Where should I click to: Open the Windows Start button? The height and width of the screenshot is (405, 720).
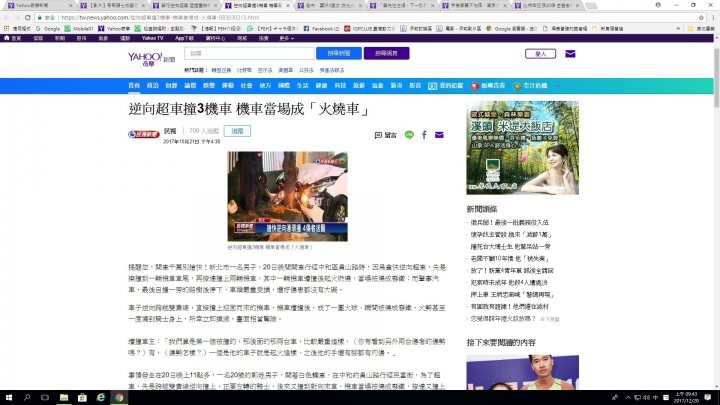pyautogui.click(x=9, y=397)
